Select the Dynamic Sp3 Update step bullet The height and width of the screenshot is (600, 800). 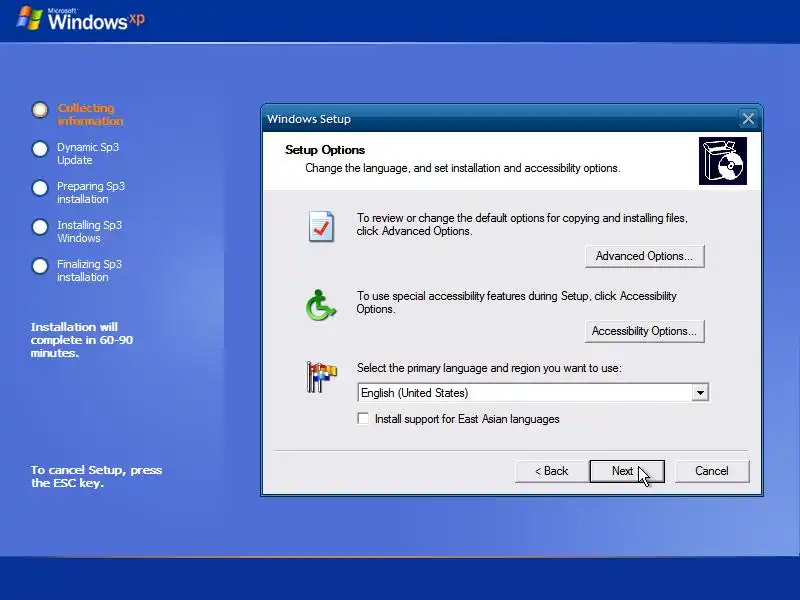click(x=40, y=149)
